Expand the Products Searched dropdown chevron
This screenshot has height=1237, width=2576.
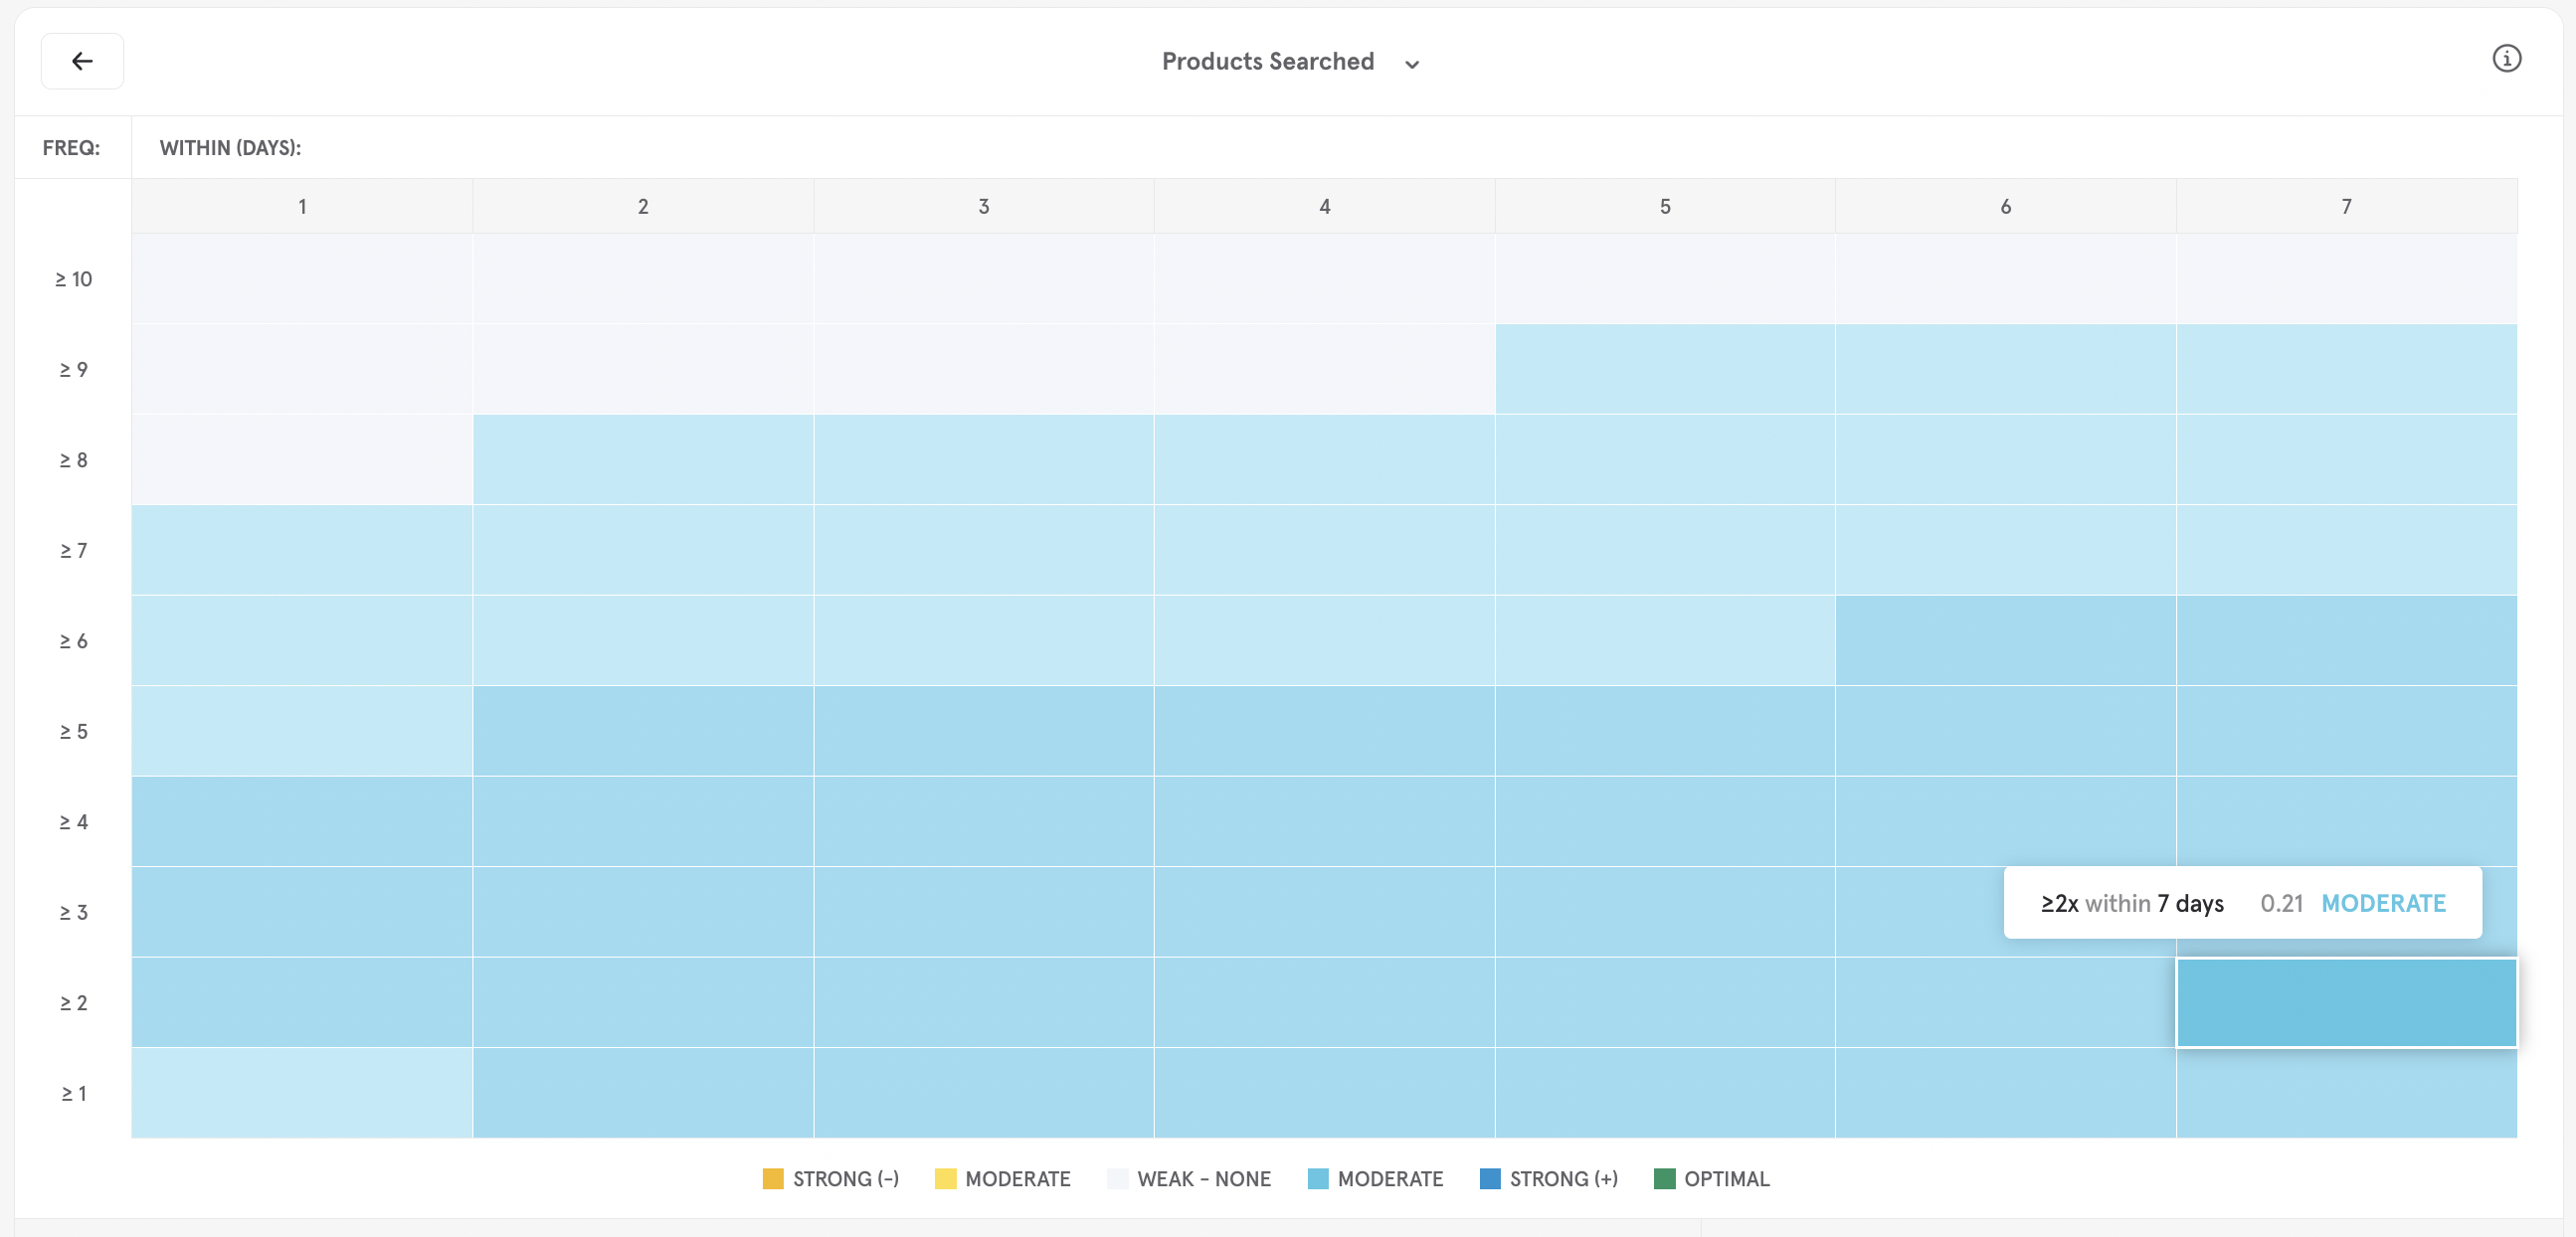(1411, 64)
